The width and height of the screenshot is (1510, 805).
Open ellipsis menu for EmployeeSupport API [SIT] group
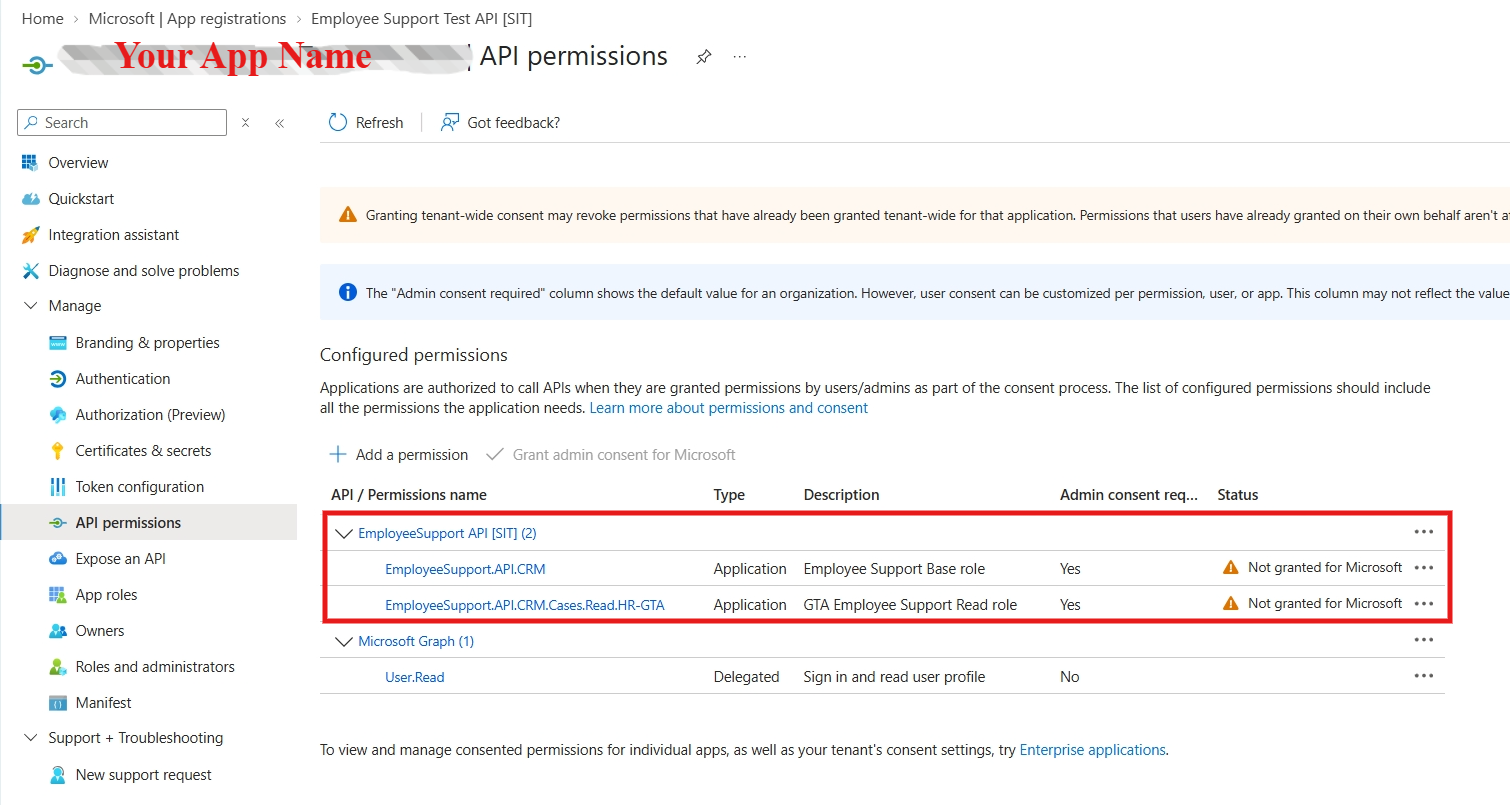[1424, 532]
